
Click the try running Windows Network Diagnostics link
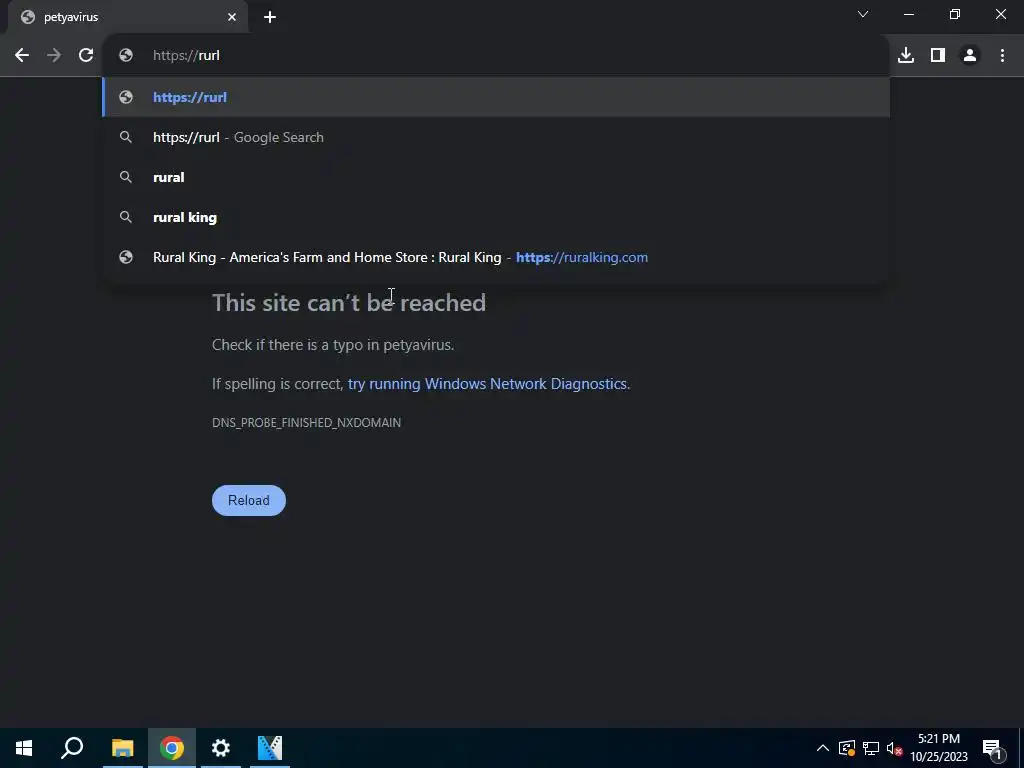tap(487, 383)
